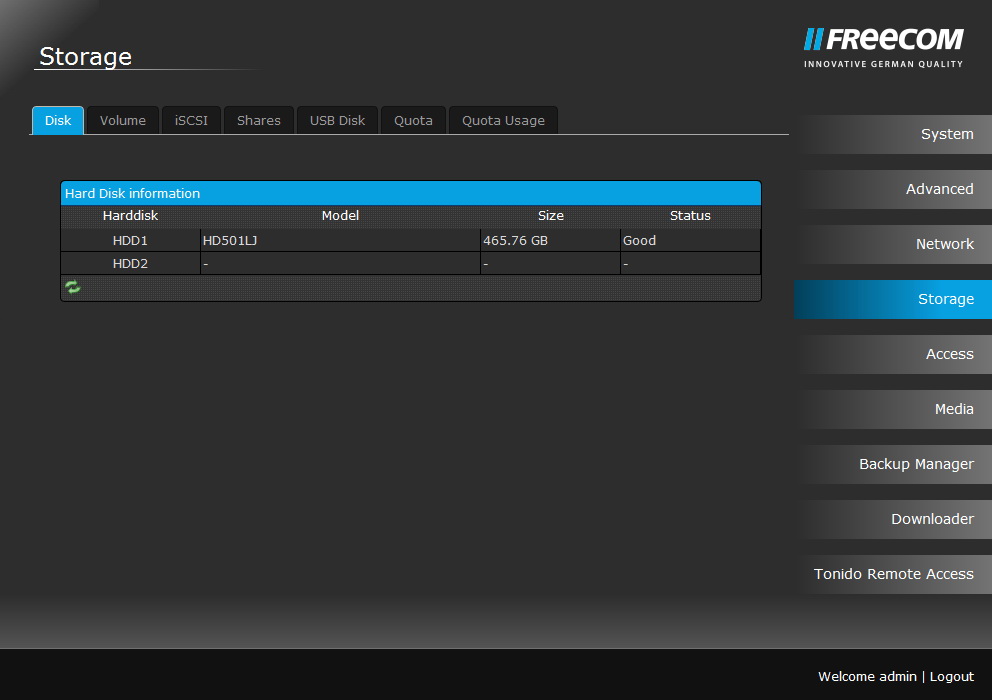Click the HDD1 row label
The image size is (992, 700).
click(x=130, y=241)
